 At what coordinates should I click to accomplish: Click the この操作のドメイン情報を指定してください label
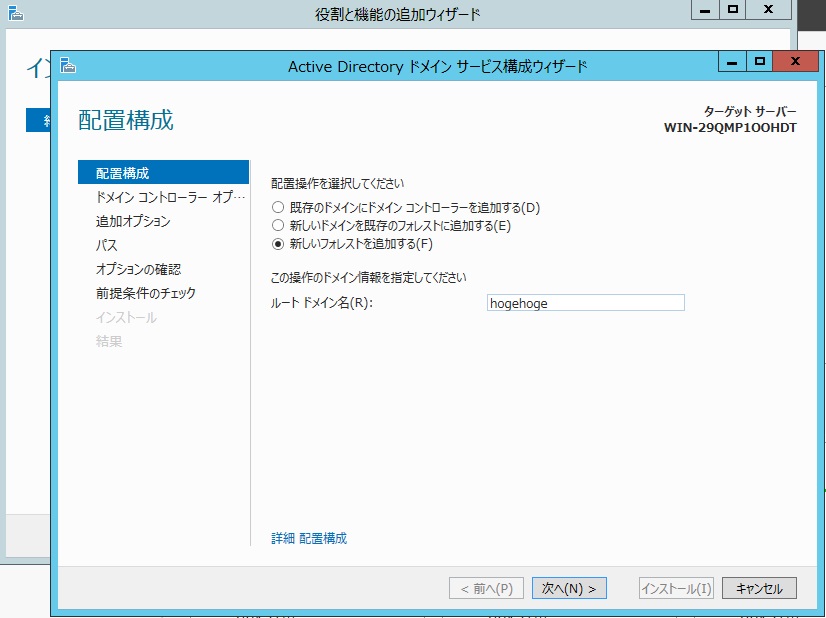[369, 277]
